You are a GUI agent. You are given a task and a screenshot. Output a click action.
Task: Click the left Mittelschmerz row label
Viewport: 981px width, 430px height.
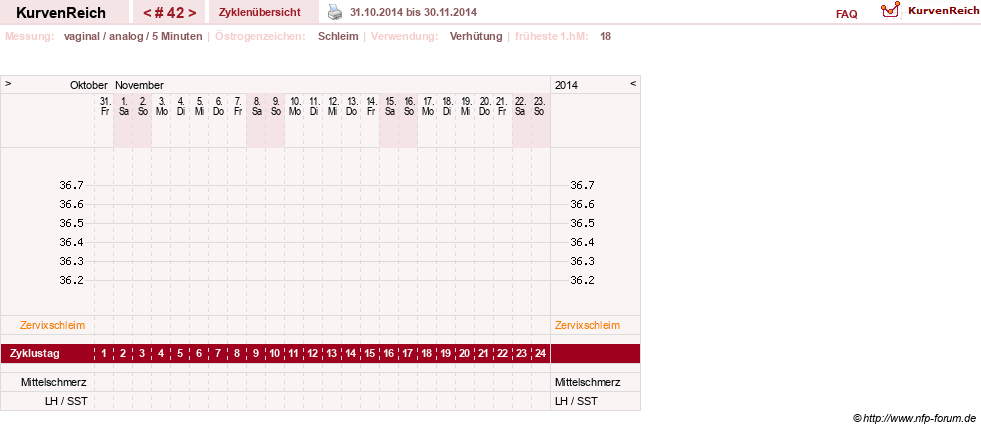[54, 382]
